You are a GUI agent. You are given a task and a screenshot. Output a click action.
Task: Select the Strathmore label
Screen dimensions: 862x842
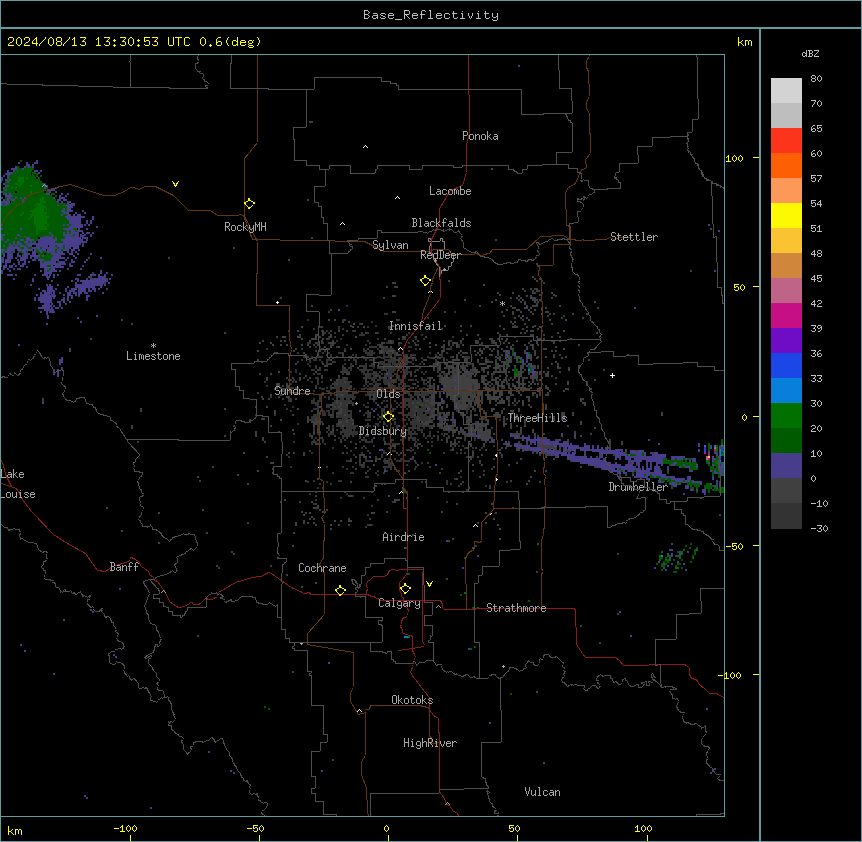516,608
